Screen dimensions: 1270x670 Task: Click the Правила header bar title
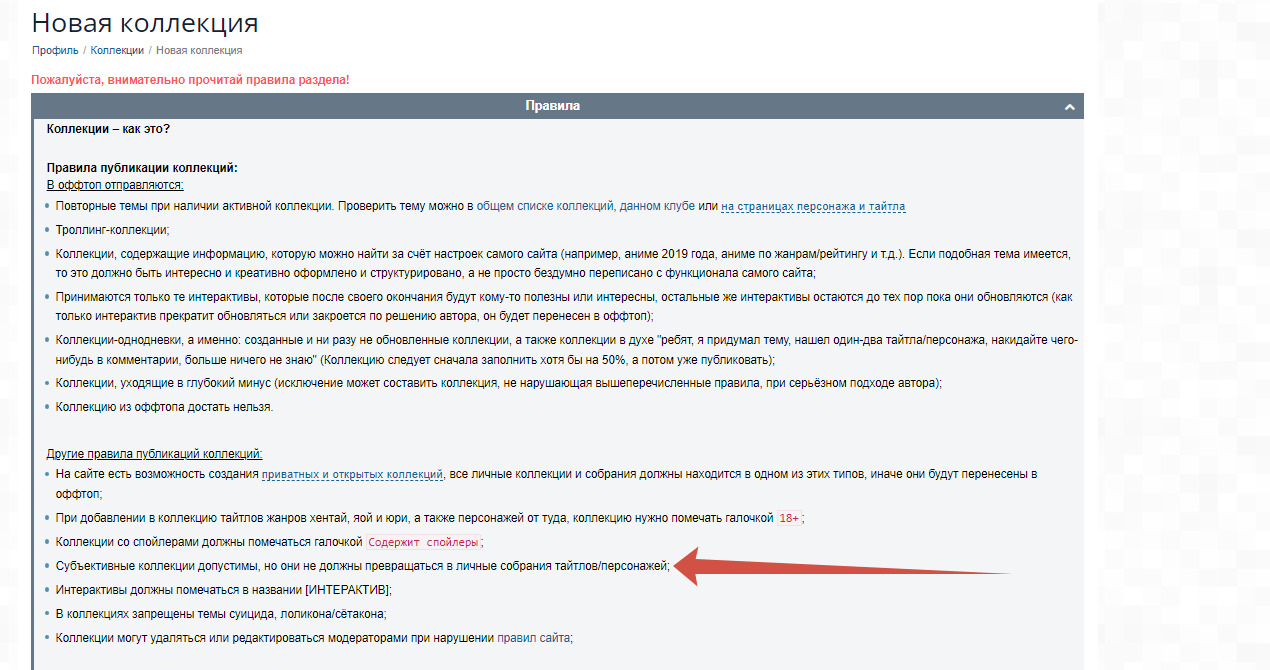[x=552, y=106]
